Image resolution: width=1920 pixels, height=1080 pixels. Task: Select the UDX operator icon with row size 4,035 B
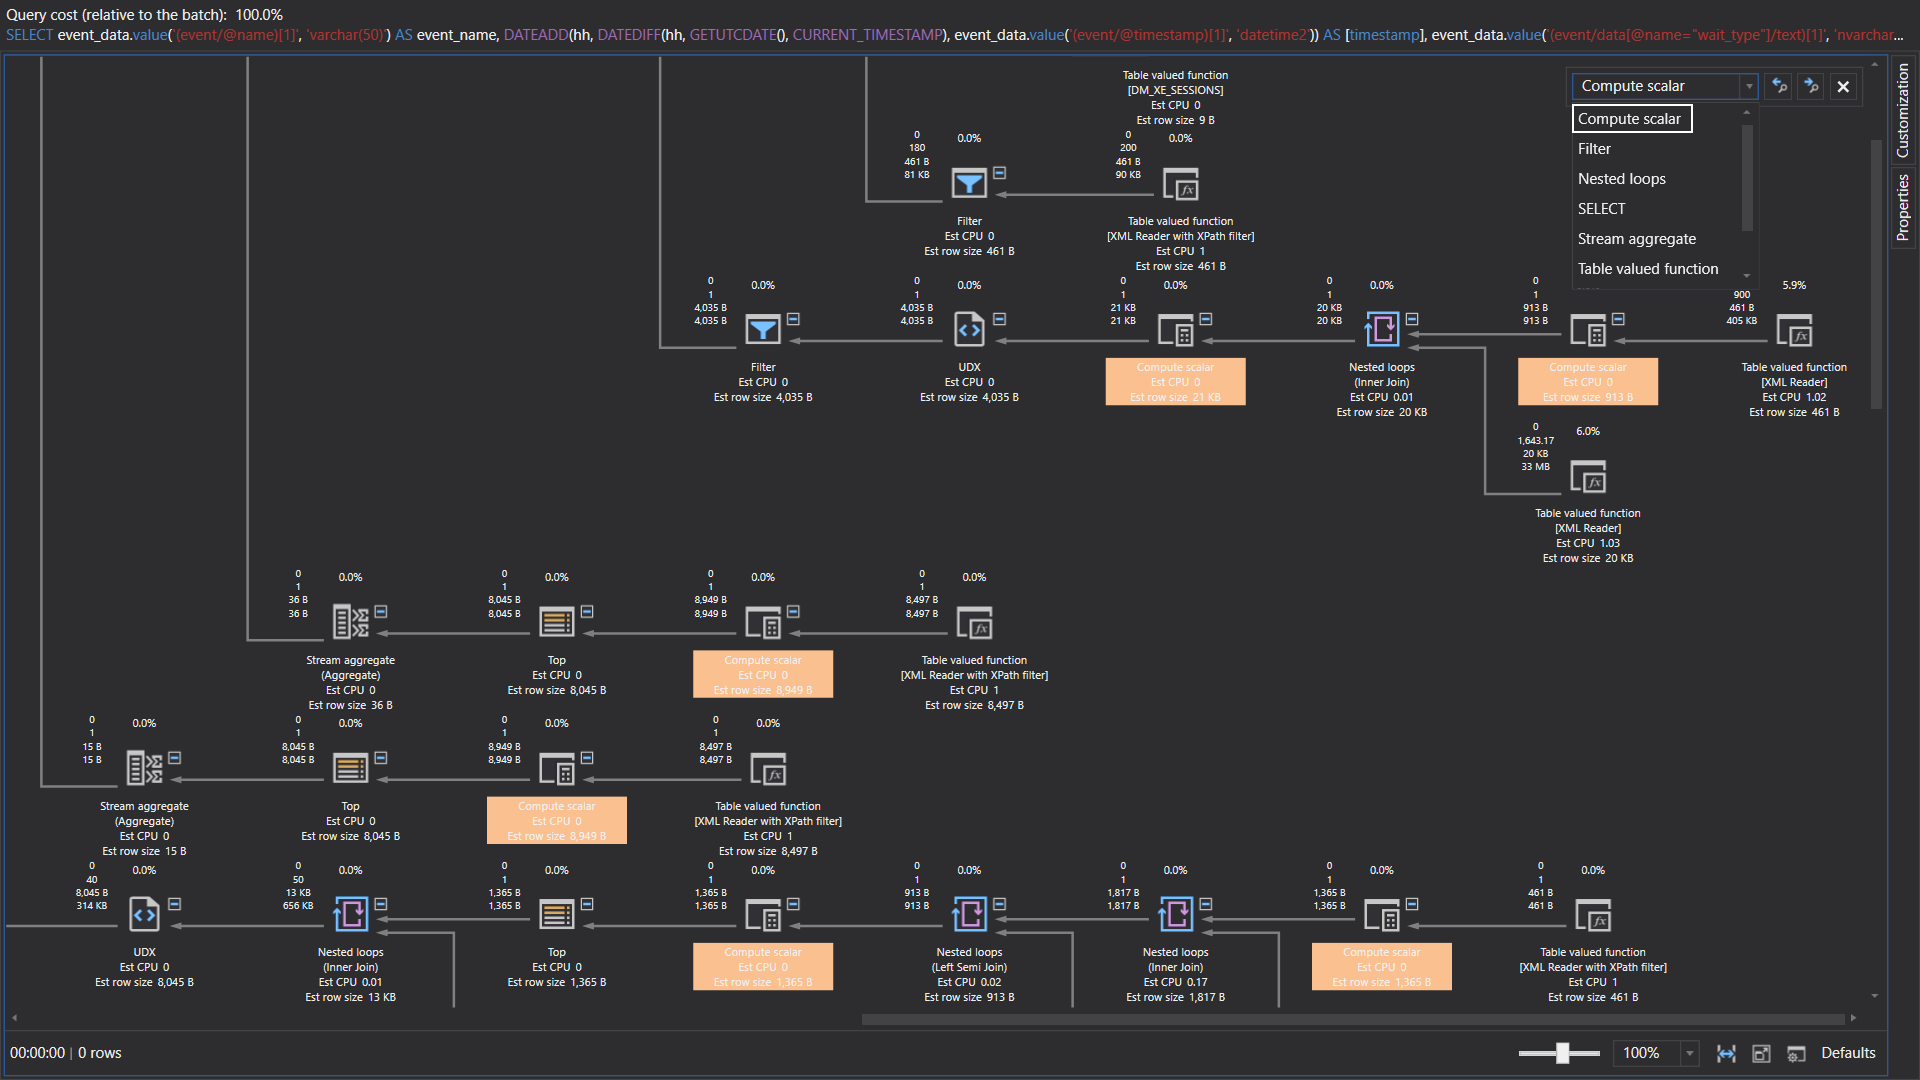point(969,330)
